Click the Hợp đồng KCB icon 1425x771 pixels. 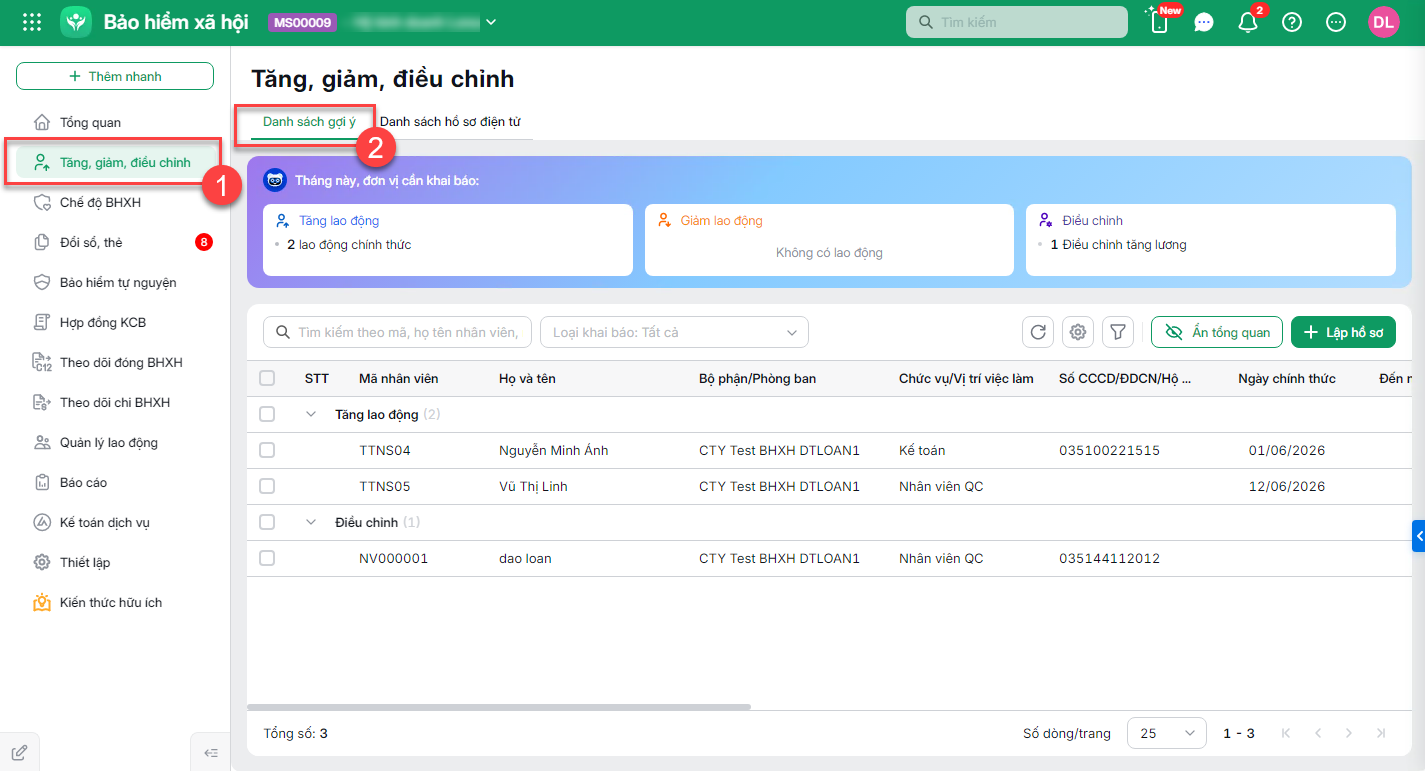pos(42,322)
